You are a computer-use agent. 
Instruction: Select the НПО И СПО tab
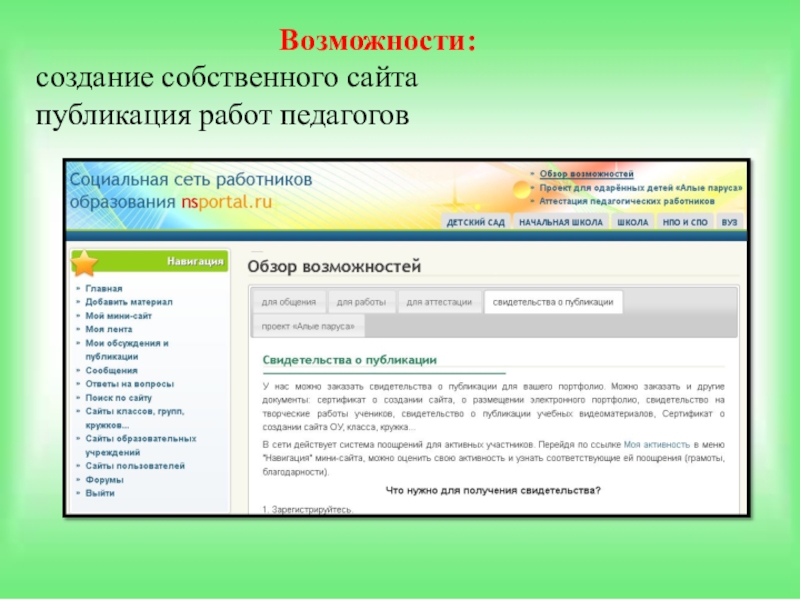pyautogui.click(x=685, y=222)
